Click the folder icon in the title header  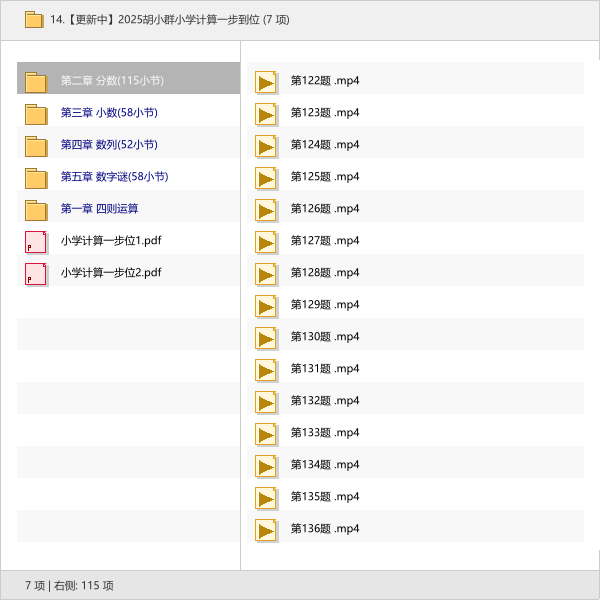coord(33,19)
